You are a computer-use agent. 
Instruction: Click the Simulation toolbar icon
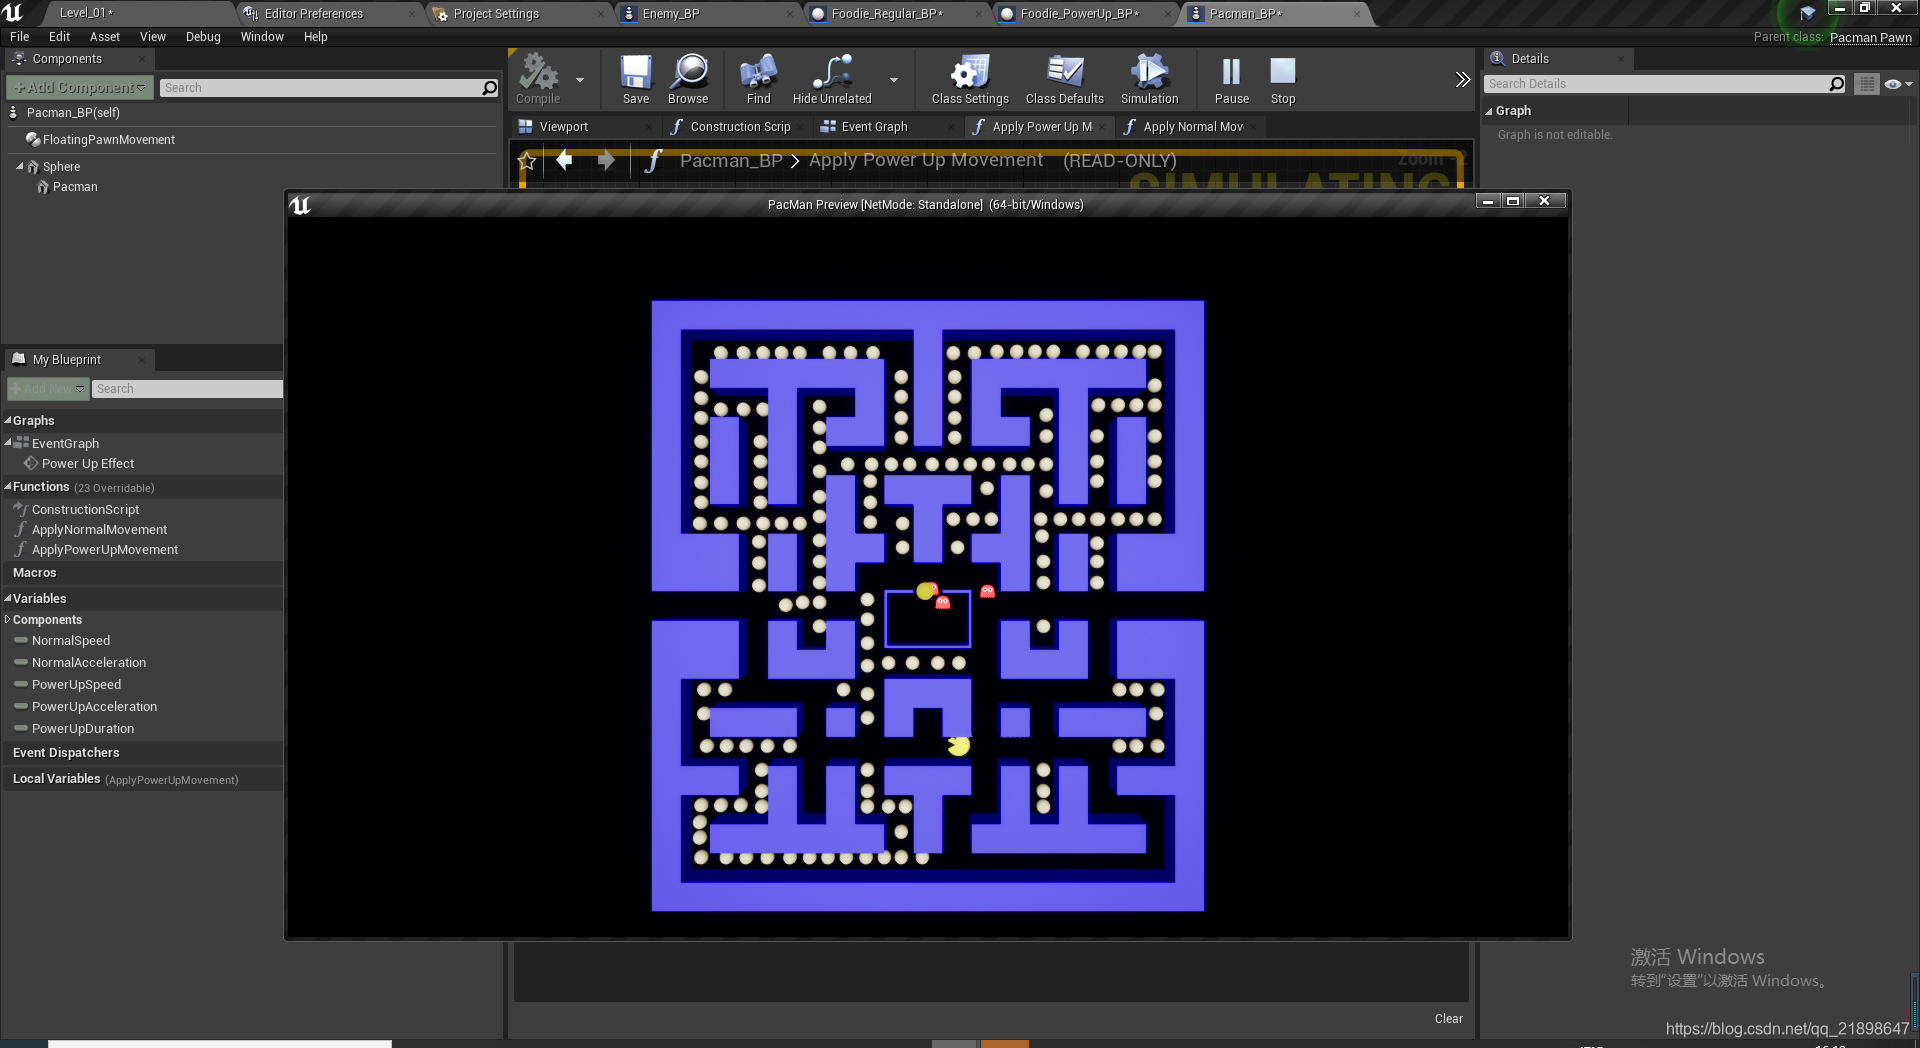[1149, 79]
